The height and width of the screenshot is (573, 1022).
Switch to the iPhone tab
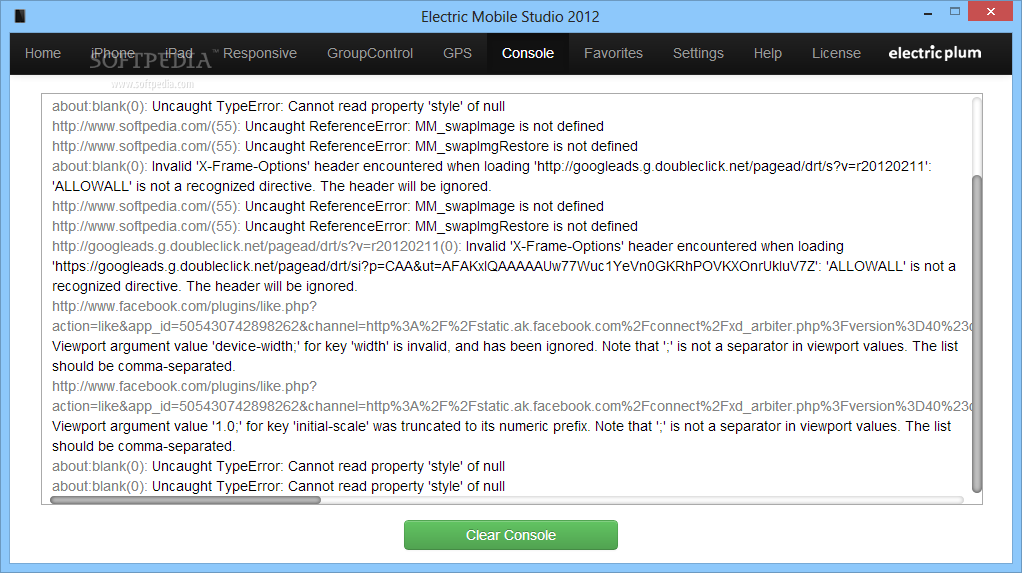(x=113, y=53)
